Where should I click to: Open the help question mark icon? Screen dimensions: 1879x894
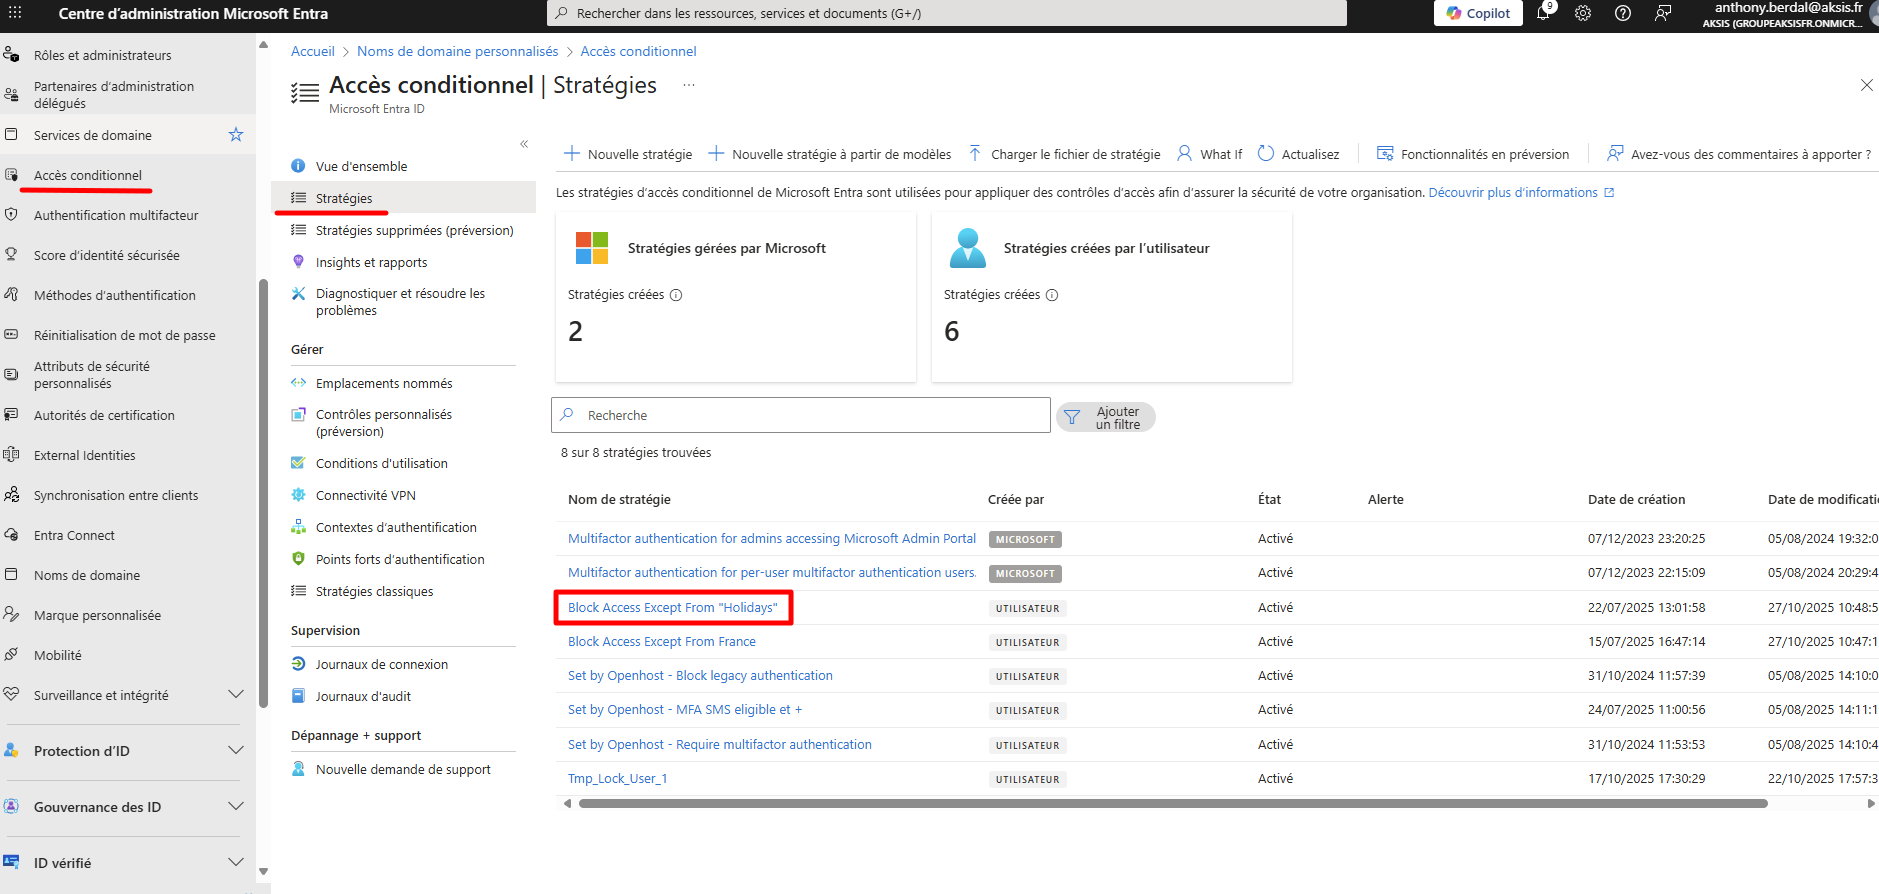point(1623,13)
